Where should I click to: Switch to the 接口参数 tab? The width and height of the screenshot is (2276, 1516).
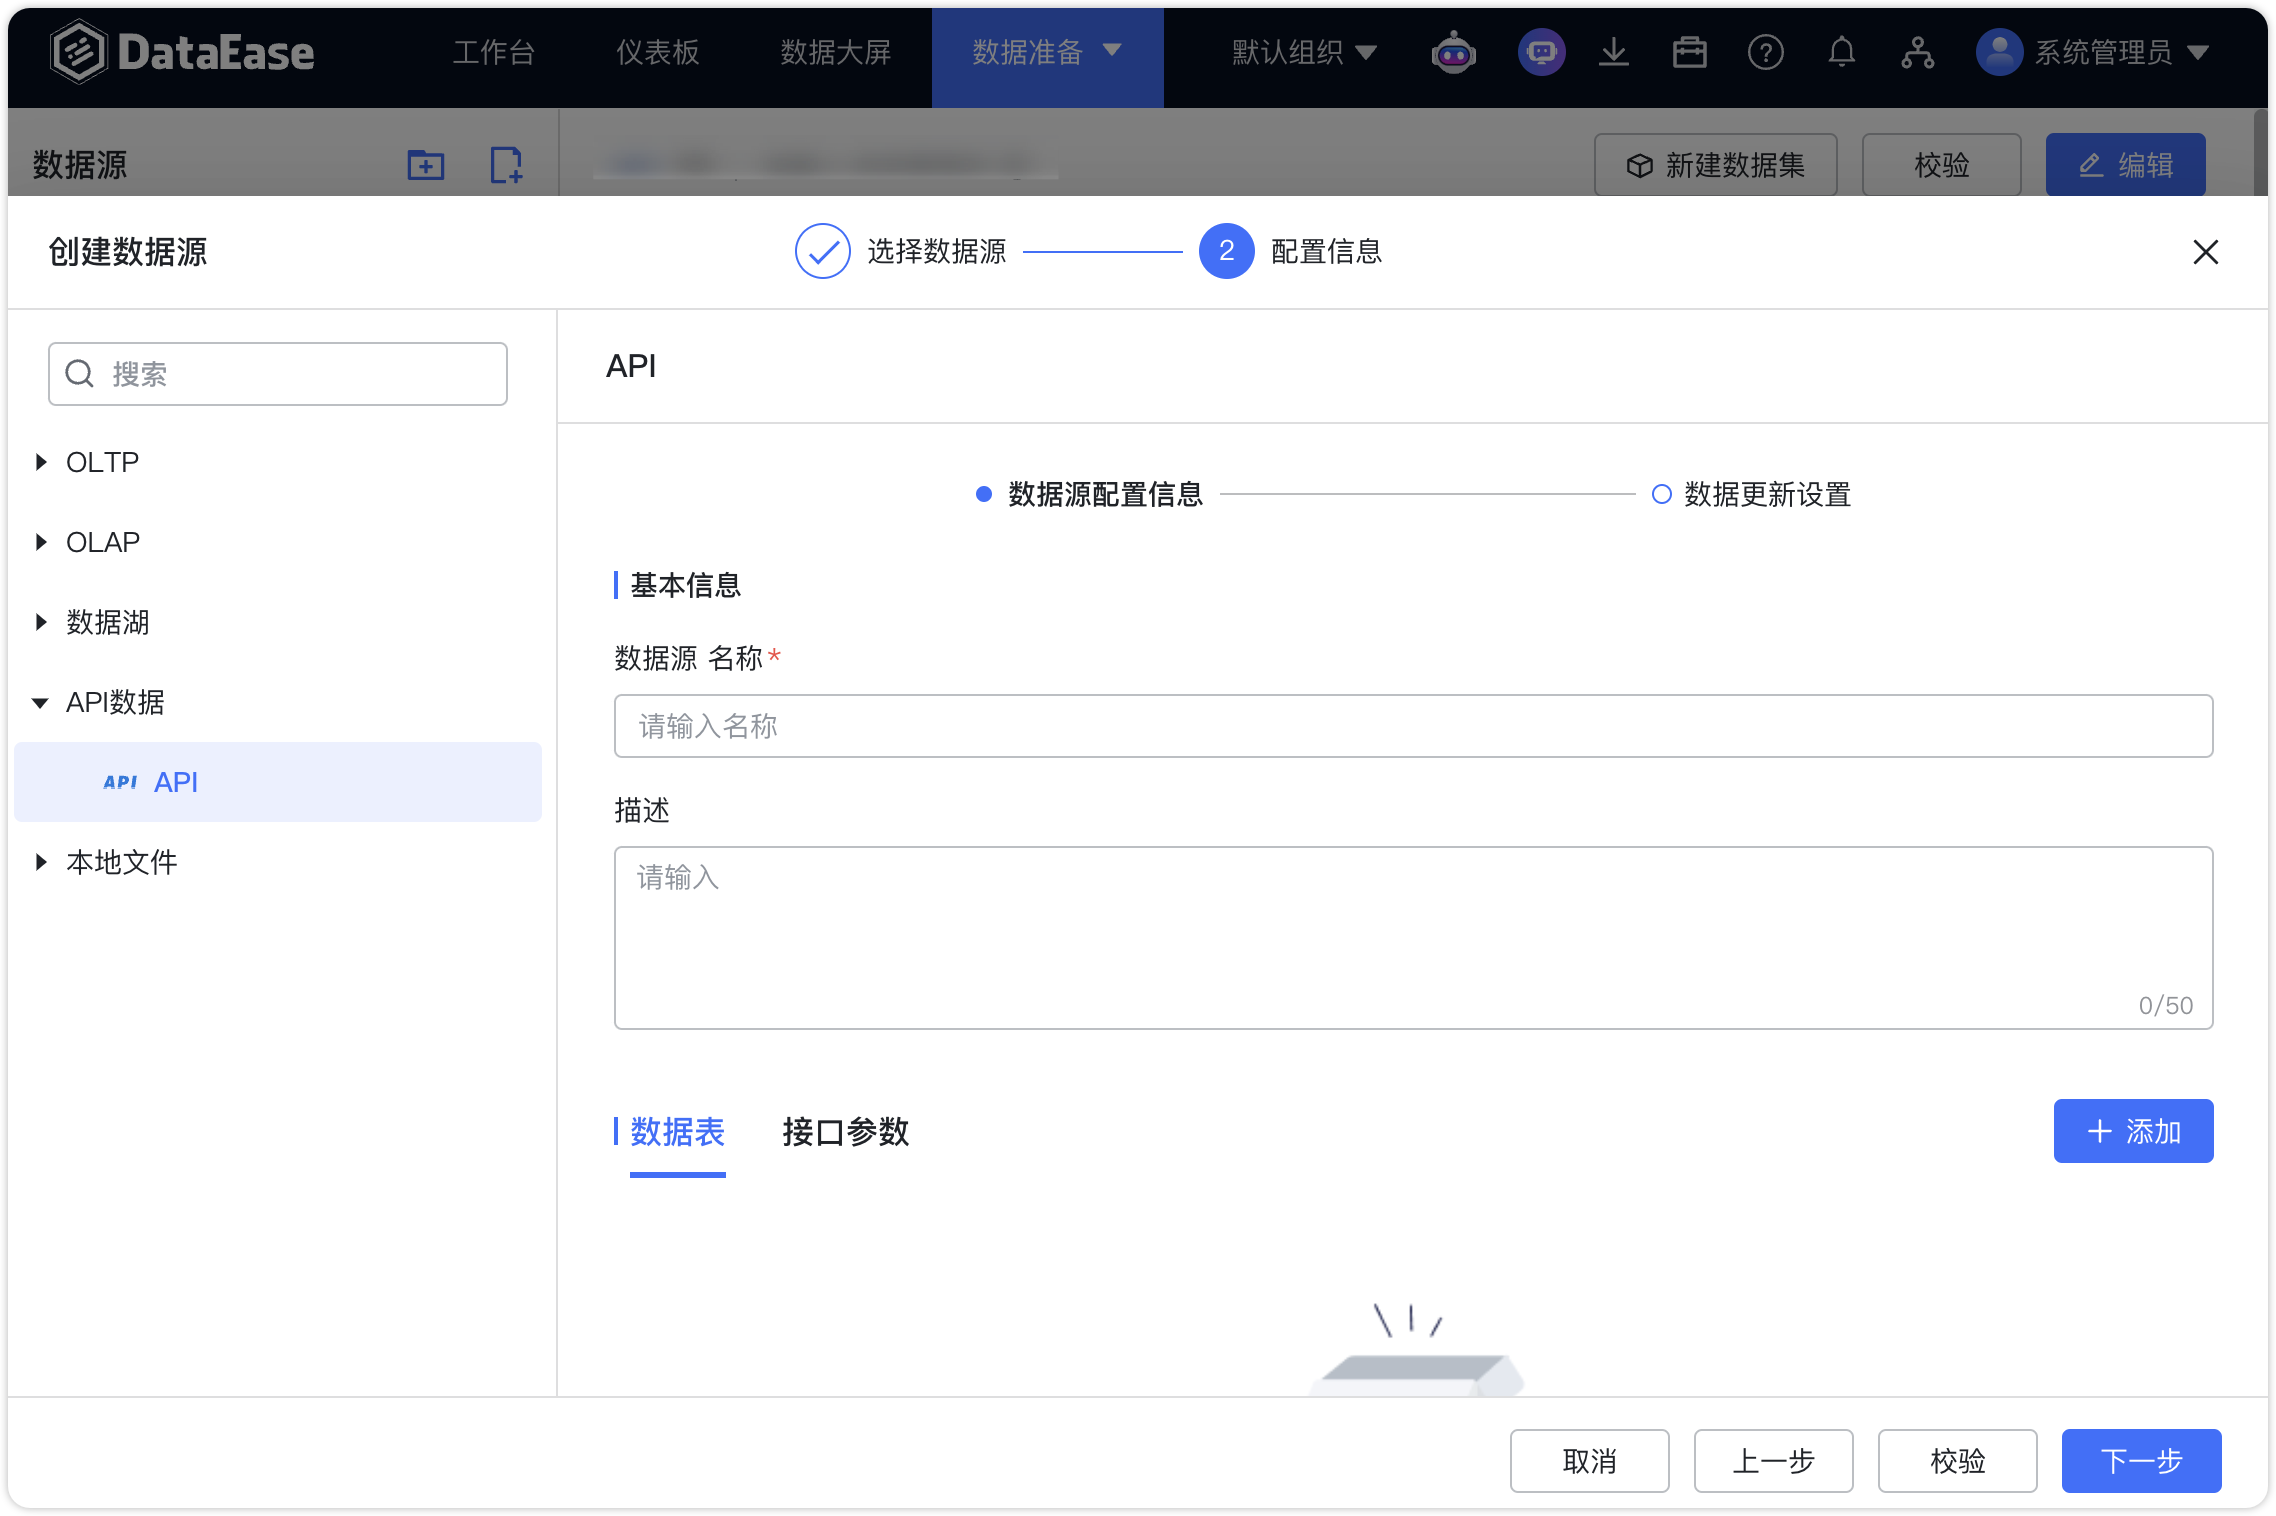pos(845,1133)
